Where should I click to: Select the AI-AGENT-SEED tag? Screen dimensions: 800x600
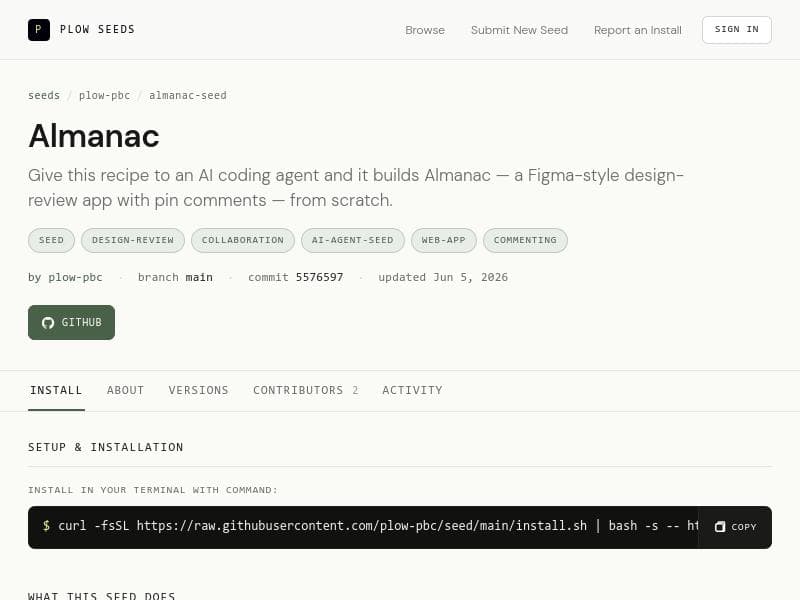point(353,240)
